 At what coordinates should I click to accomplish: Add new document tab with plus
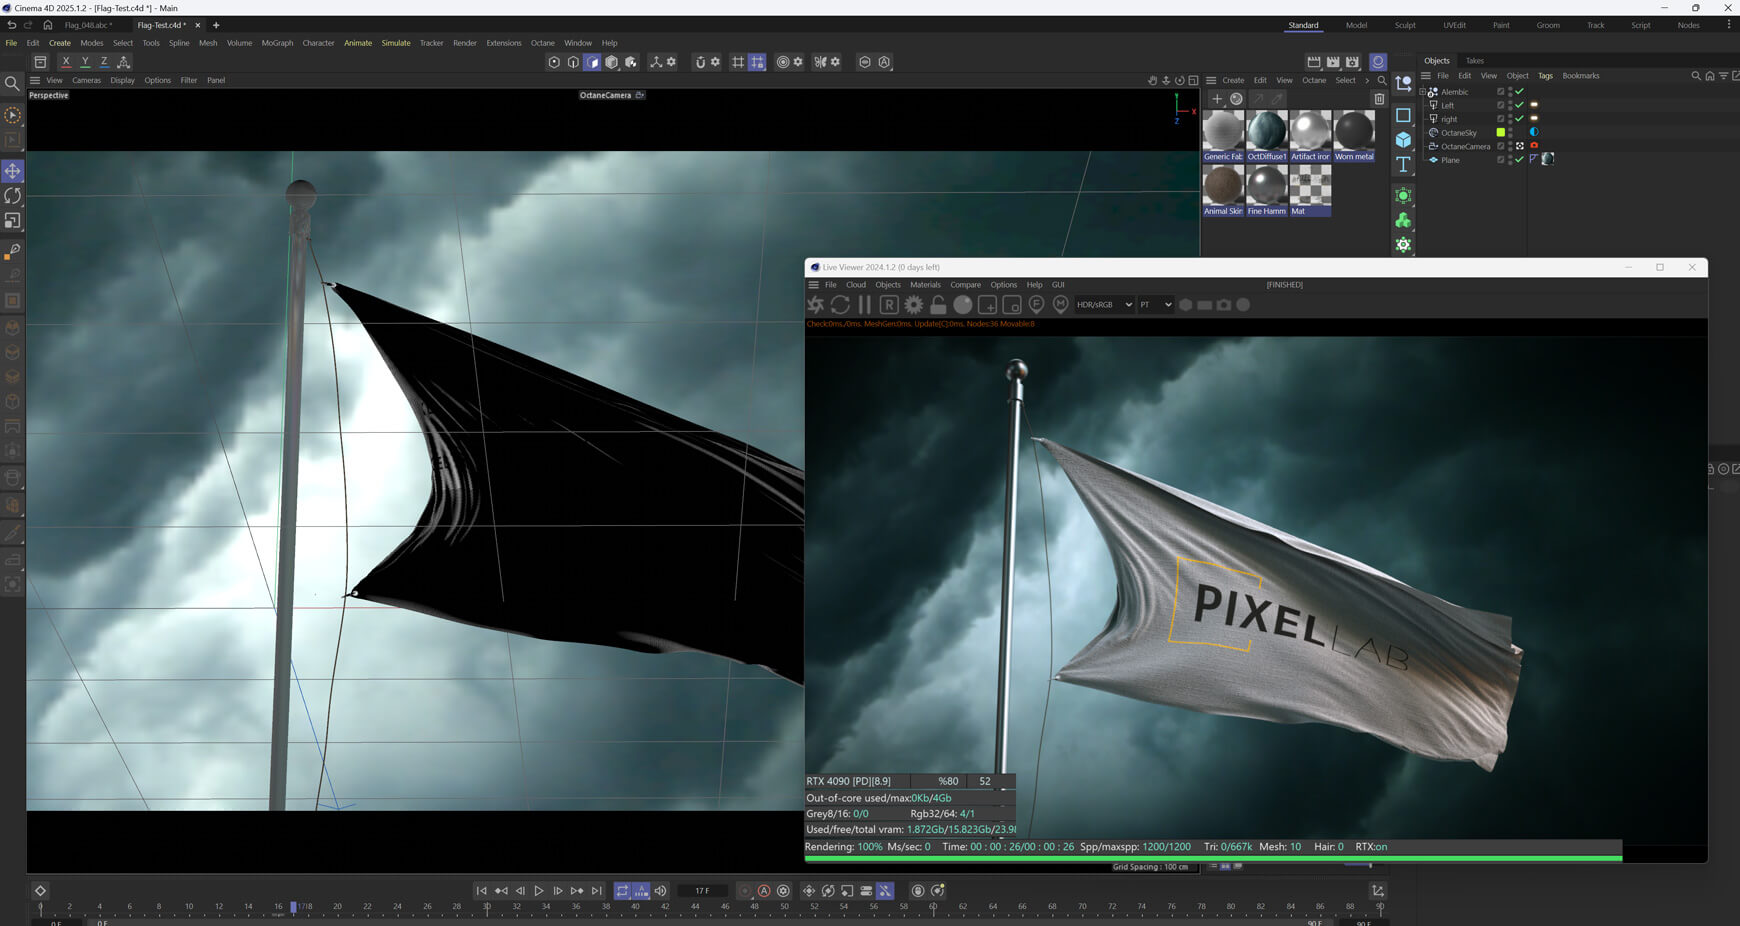pyautogui.click(x=215, y=25)
